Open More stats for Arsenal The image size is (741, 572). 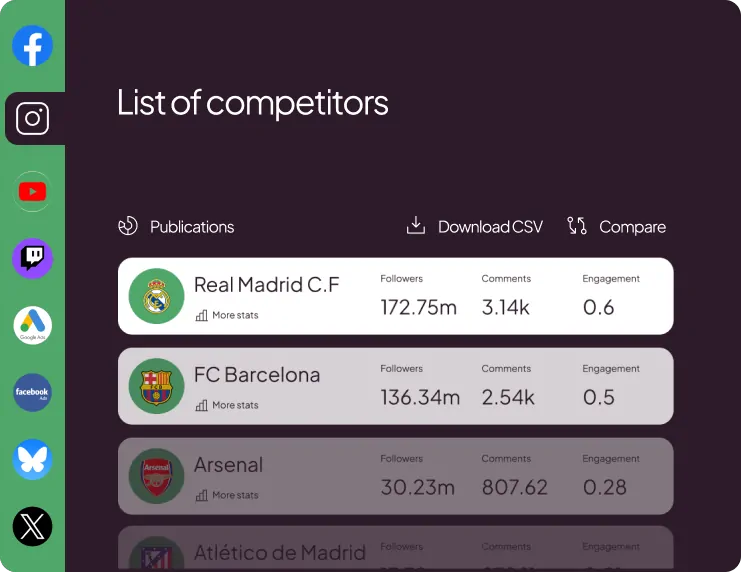point(227,495)
